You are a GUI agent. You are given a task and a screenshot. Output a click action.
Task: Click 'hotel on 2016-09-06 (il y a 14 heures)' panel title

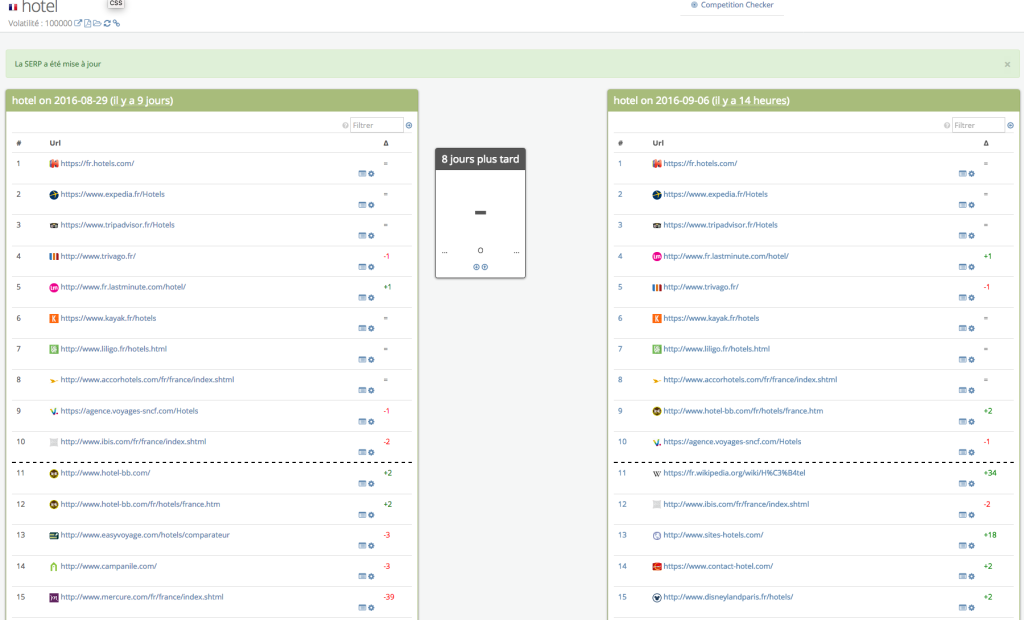(701, 101)
